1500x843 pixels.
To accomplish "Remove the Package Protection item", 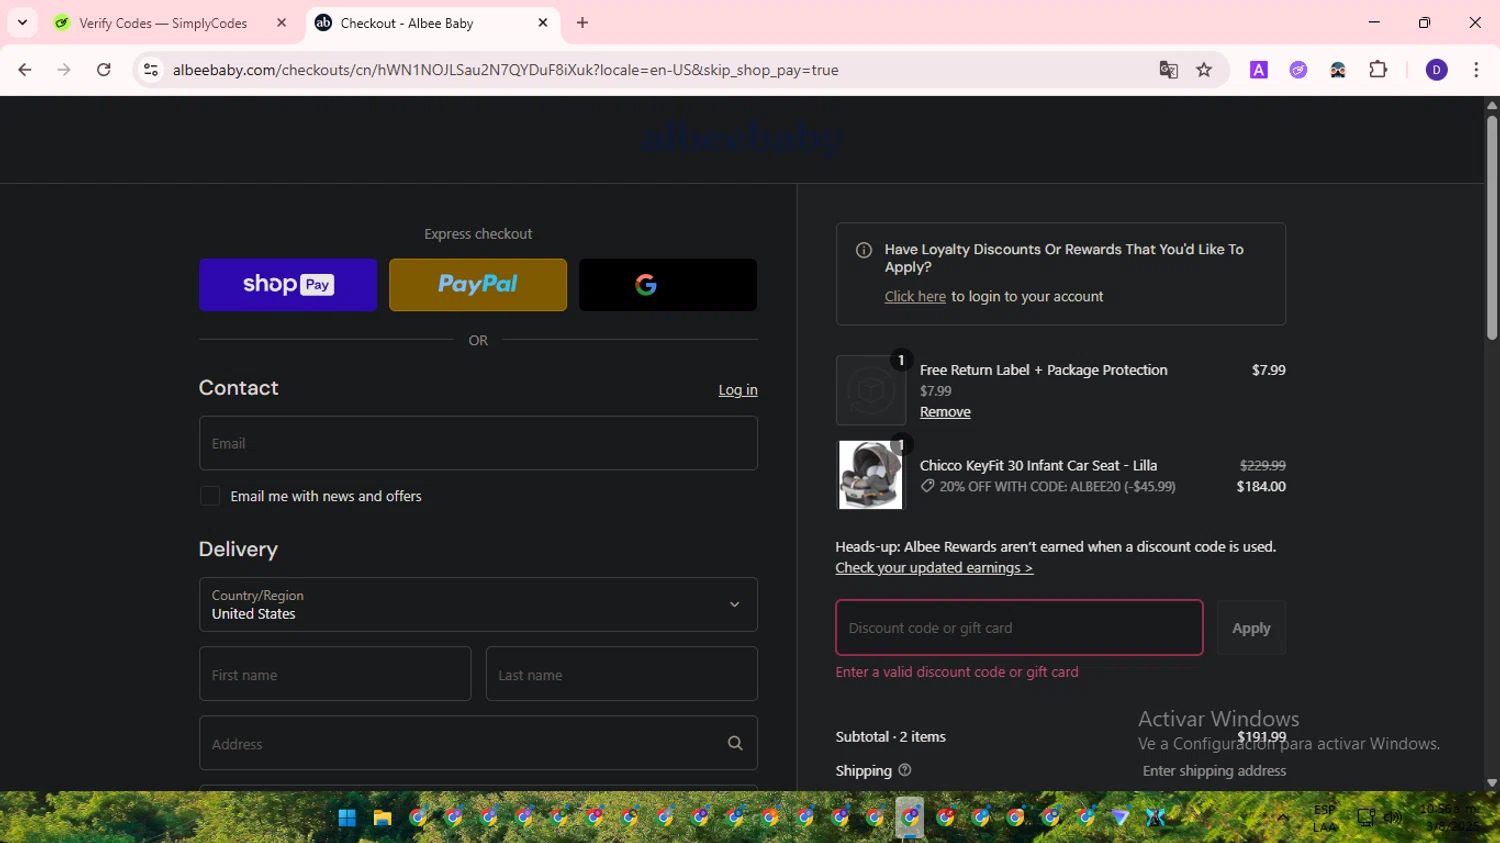I will pos(945,412).
